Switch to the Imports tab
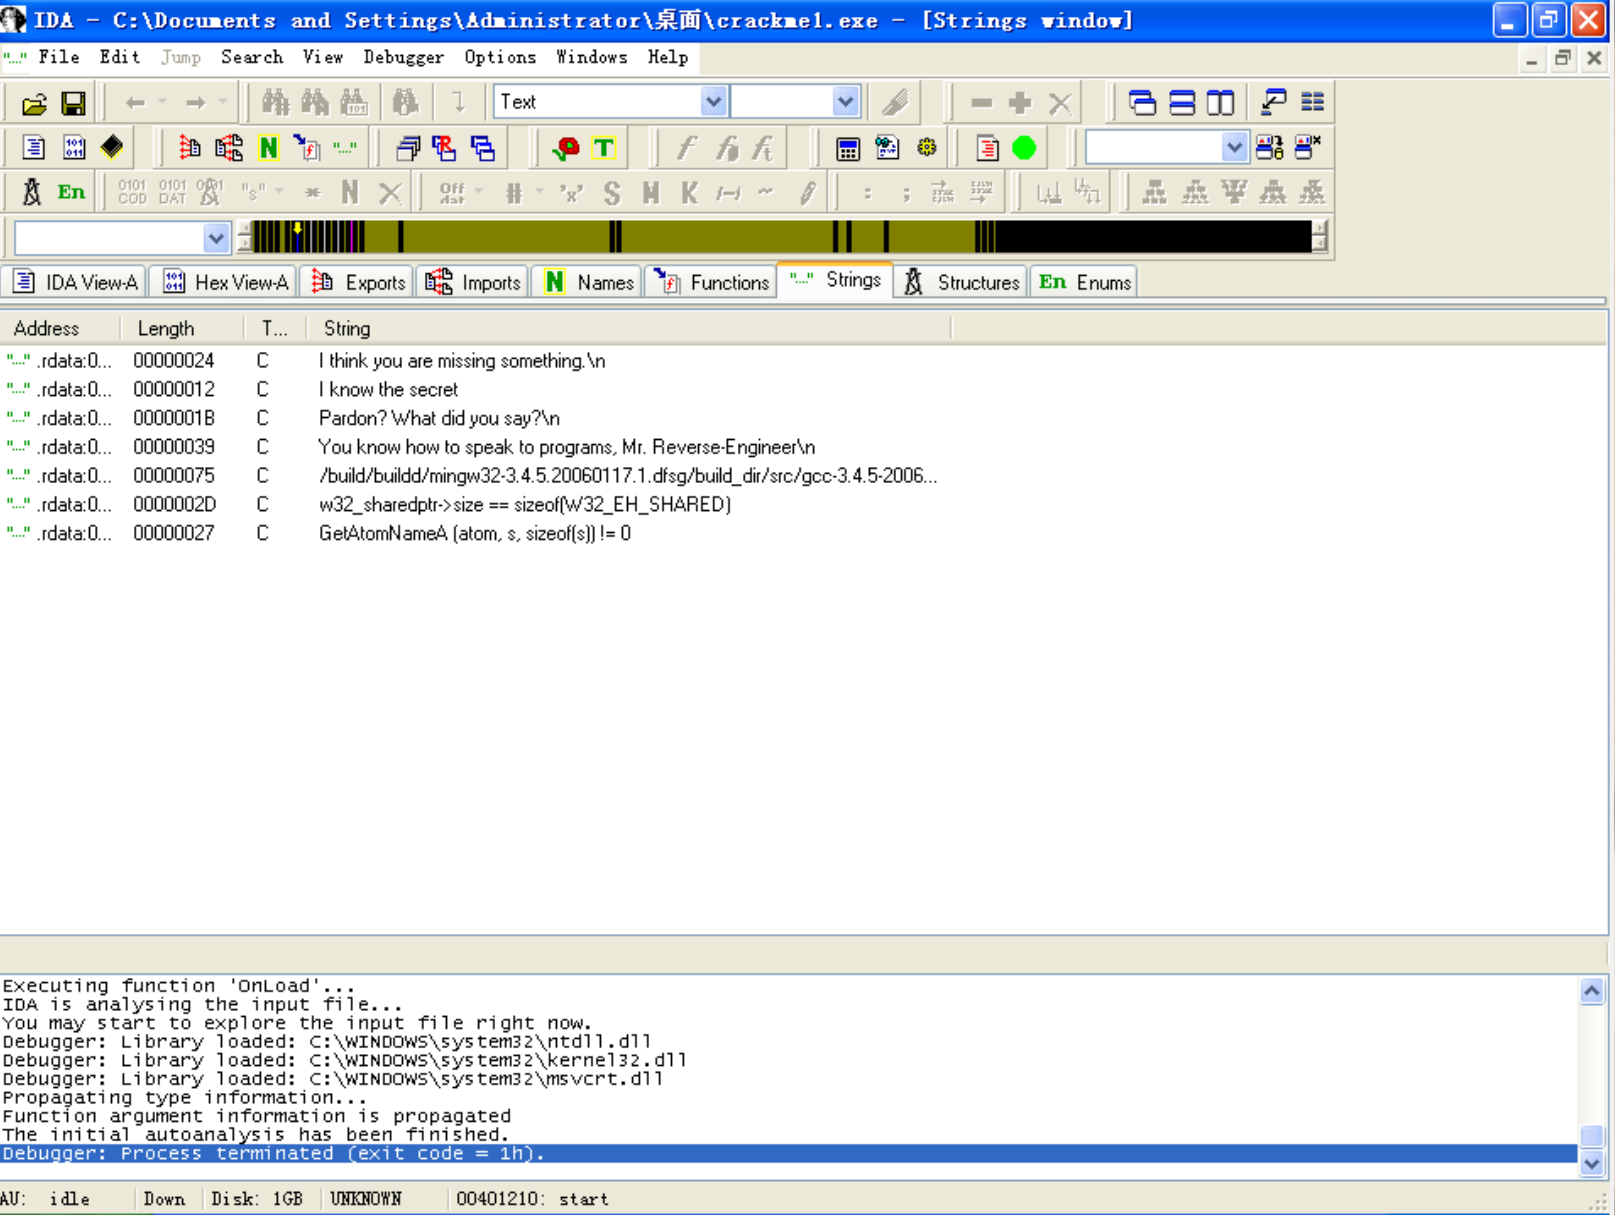The image size is (1615, 1215). click(x=473, y=282)
